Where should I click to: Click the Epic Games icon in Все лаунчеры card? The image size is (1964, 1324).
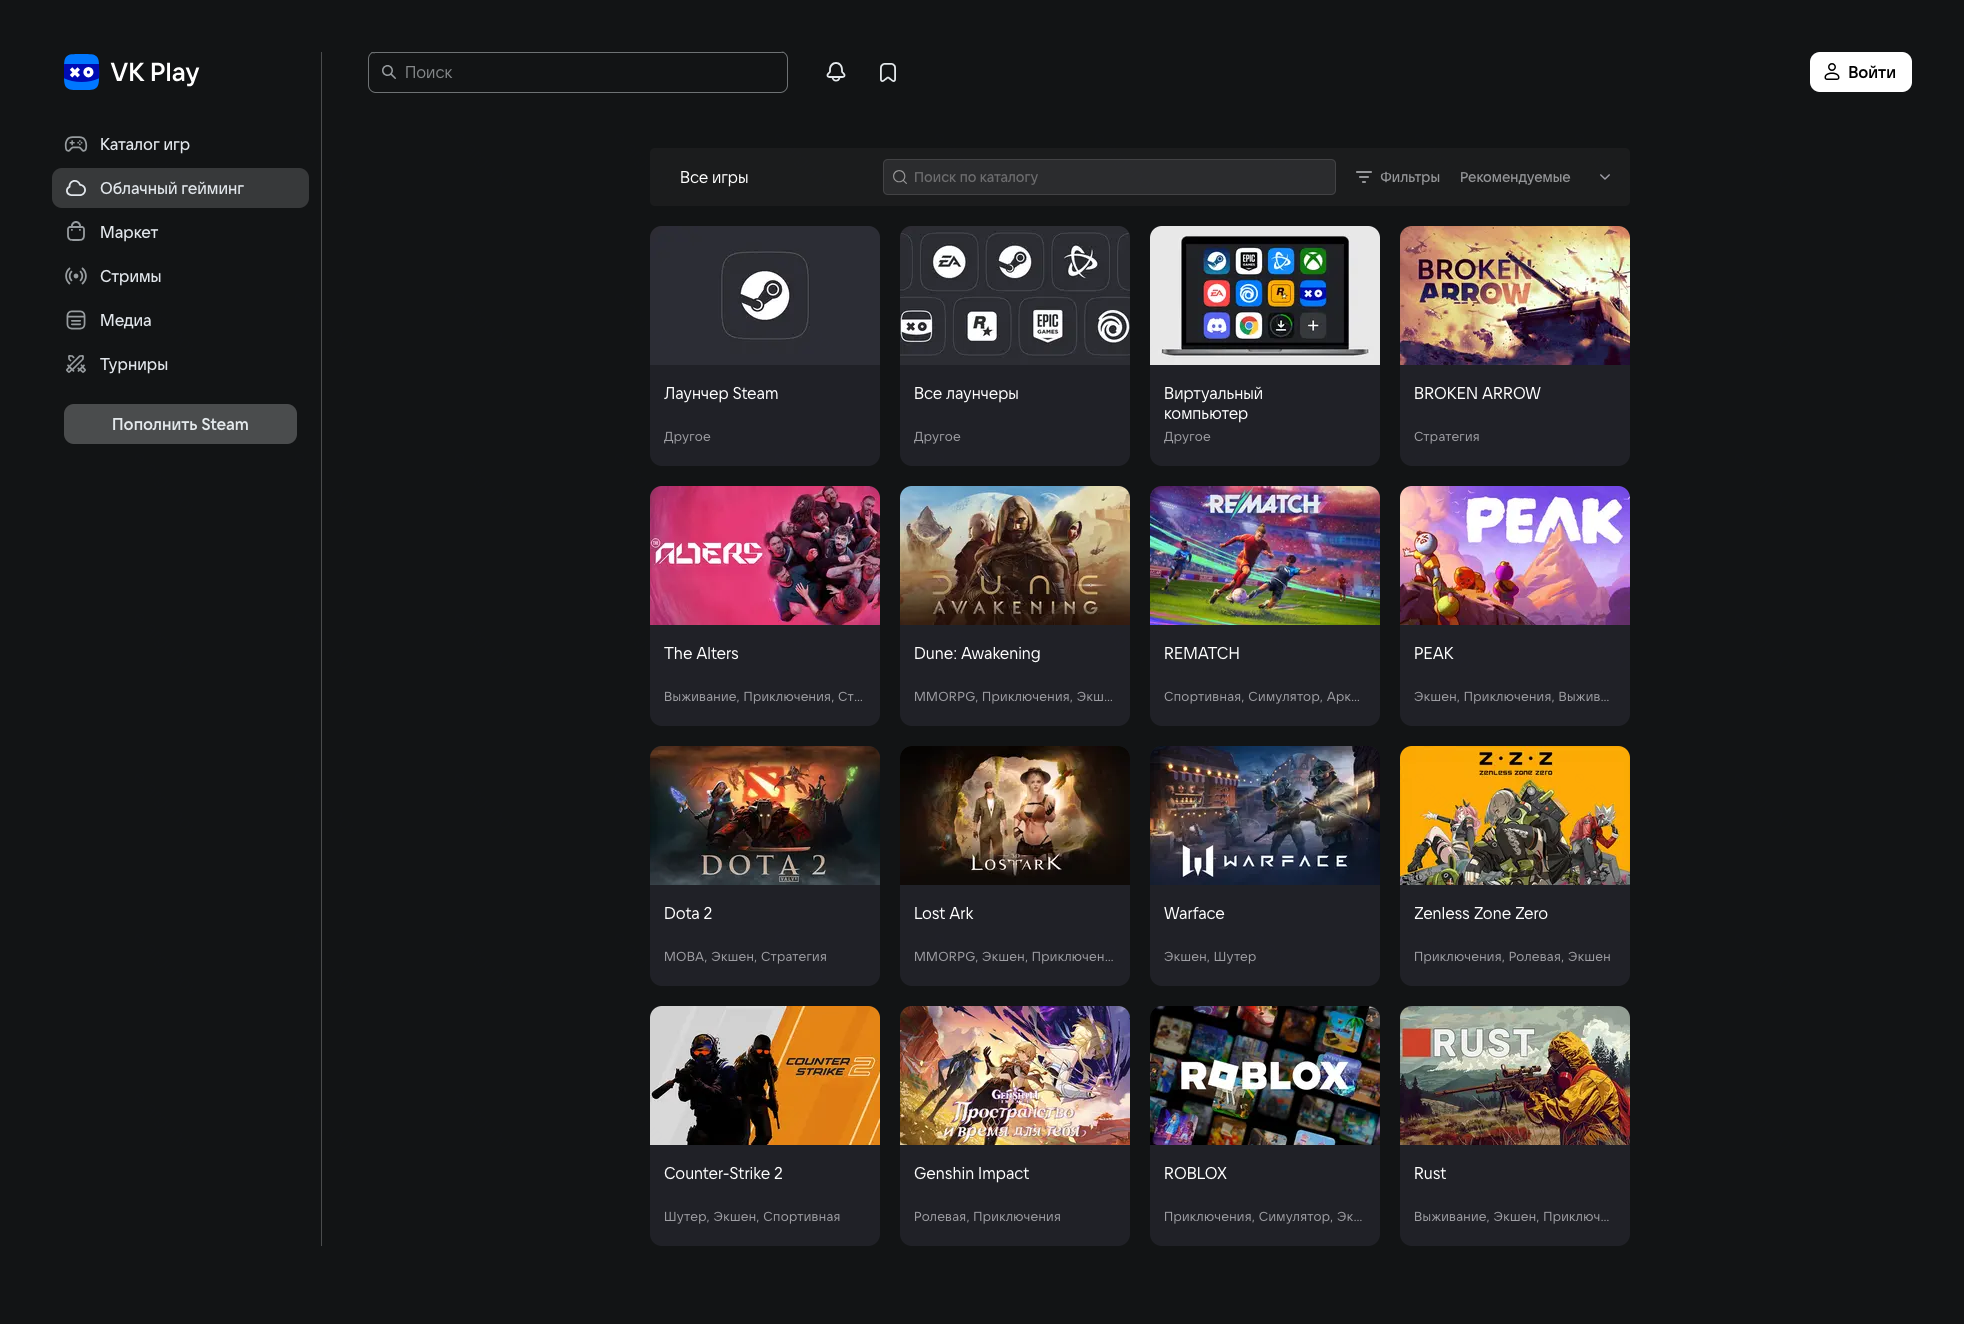[x=1048, y=326]
